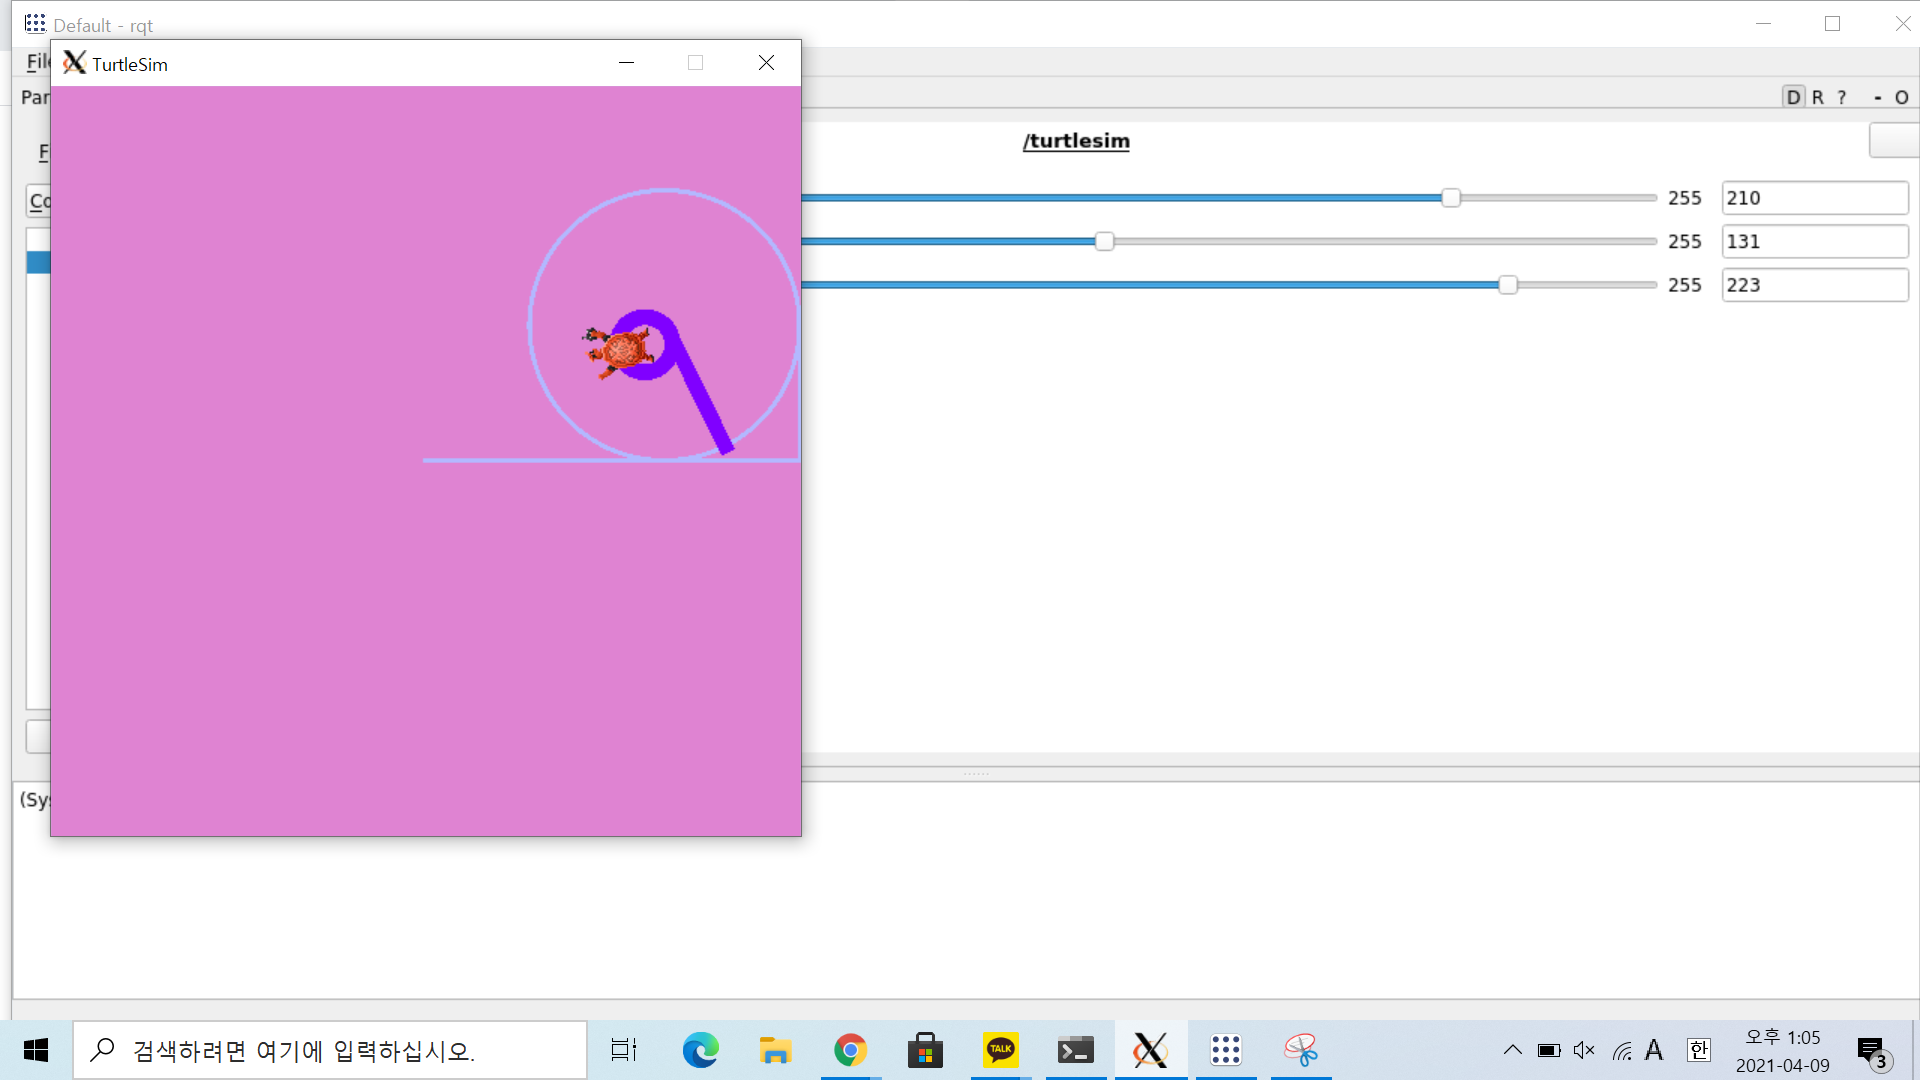
Task: Click the R reload icon in rqt toolbar
Action: click(1818, 97)
